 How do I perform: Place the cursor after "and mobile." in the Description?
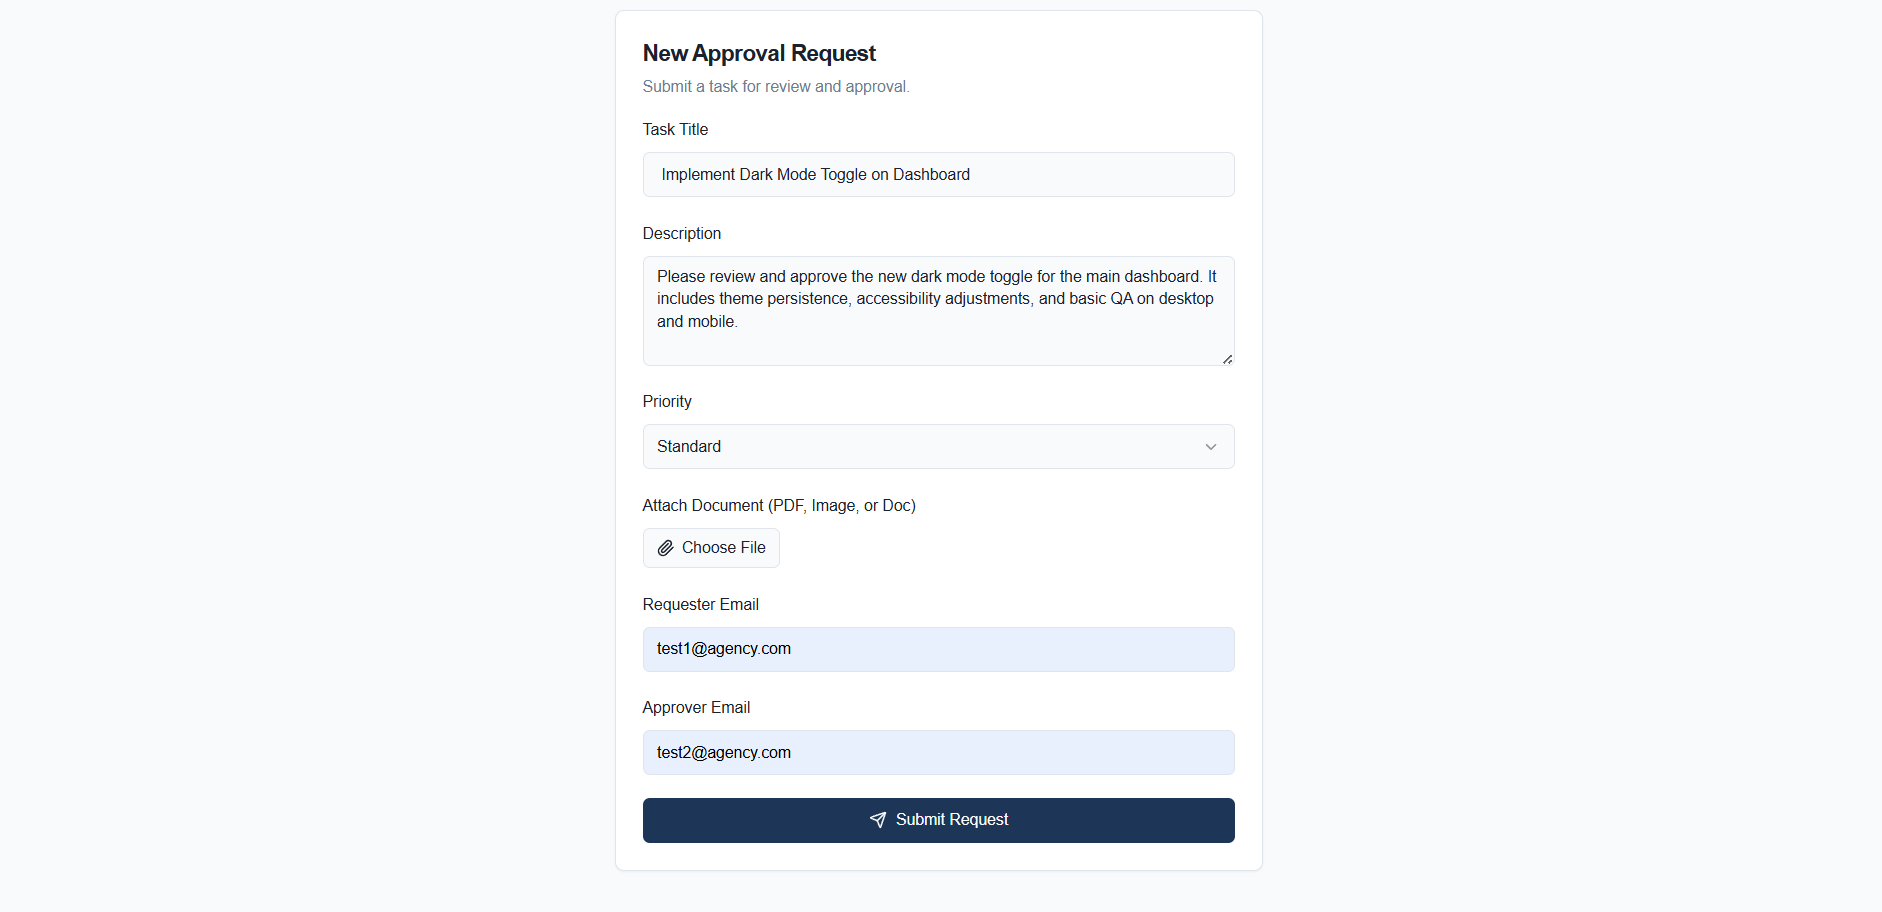tap(739, 322)
